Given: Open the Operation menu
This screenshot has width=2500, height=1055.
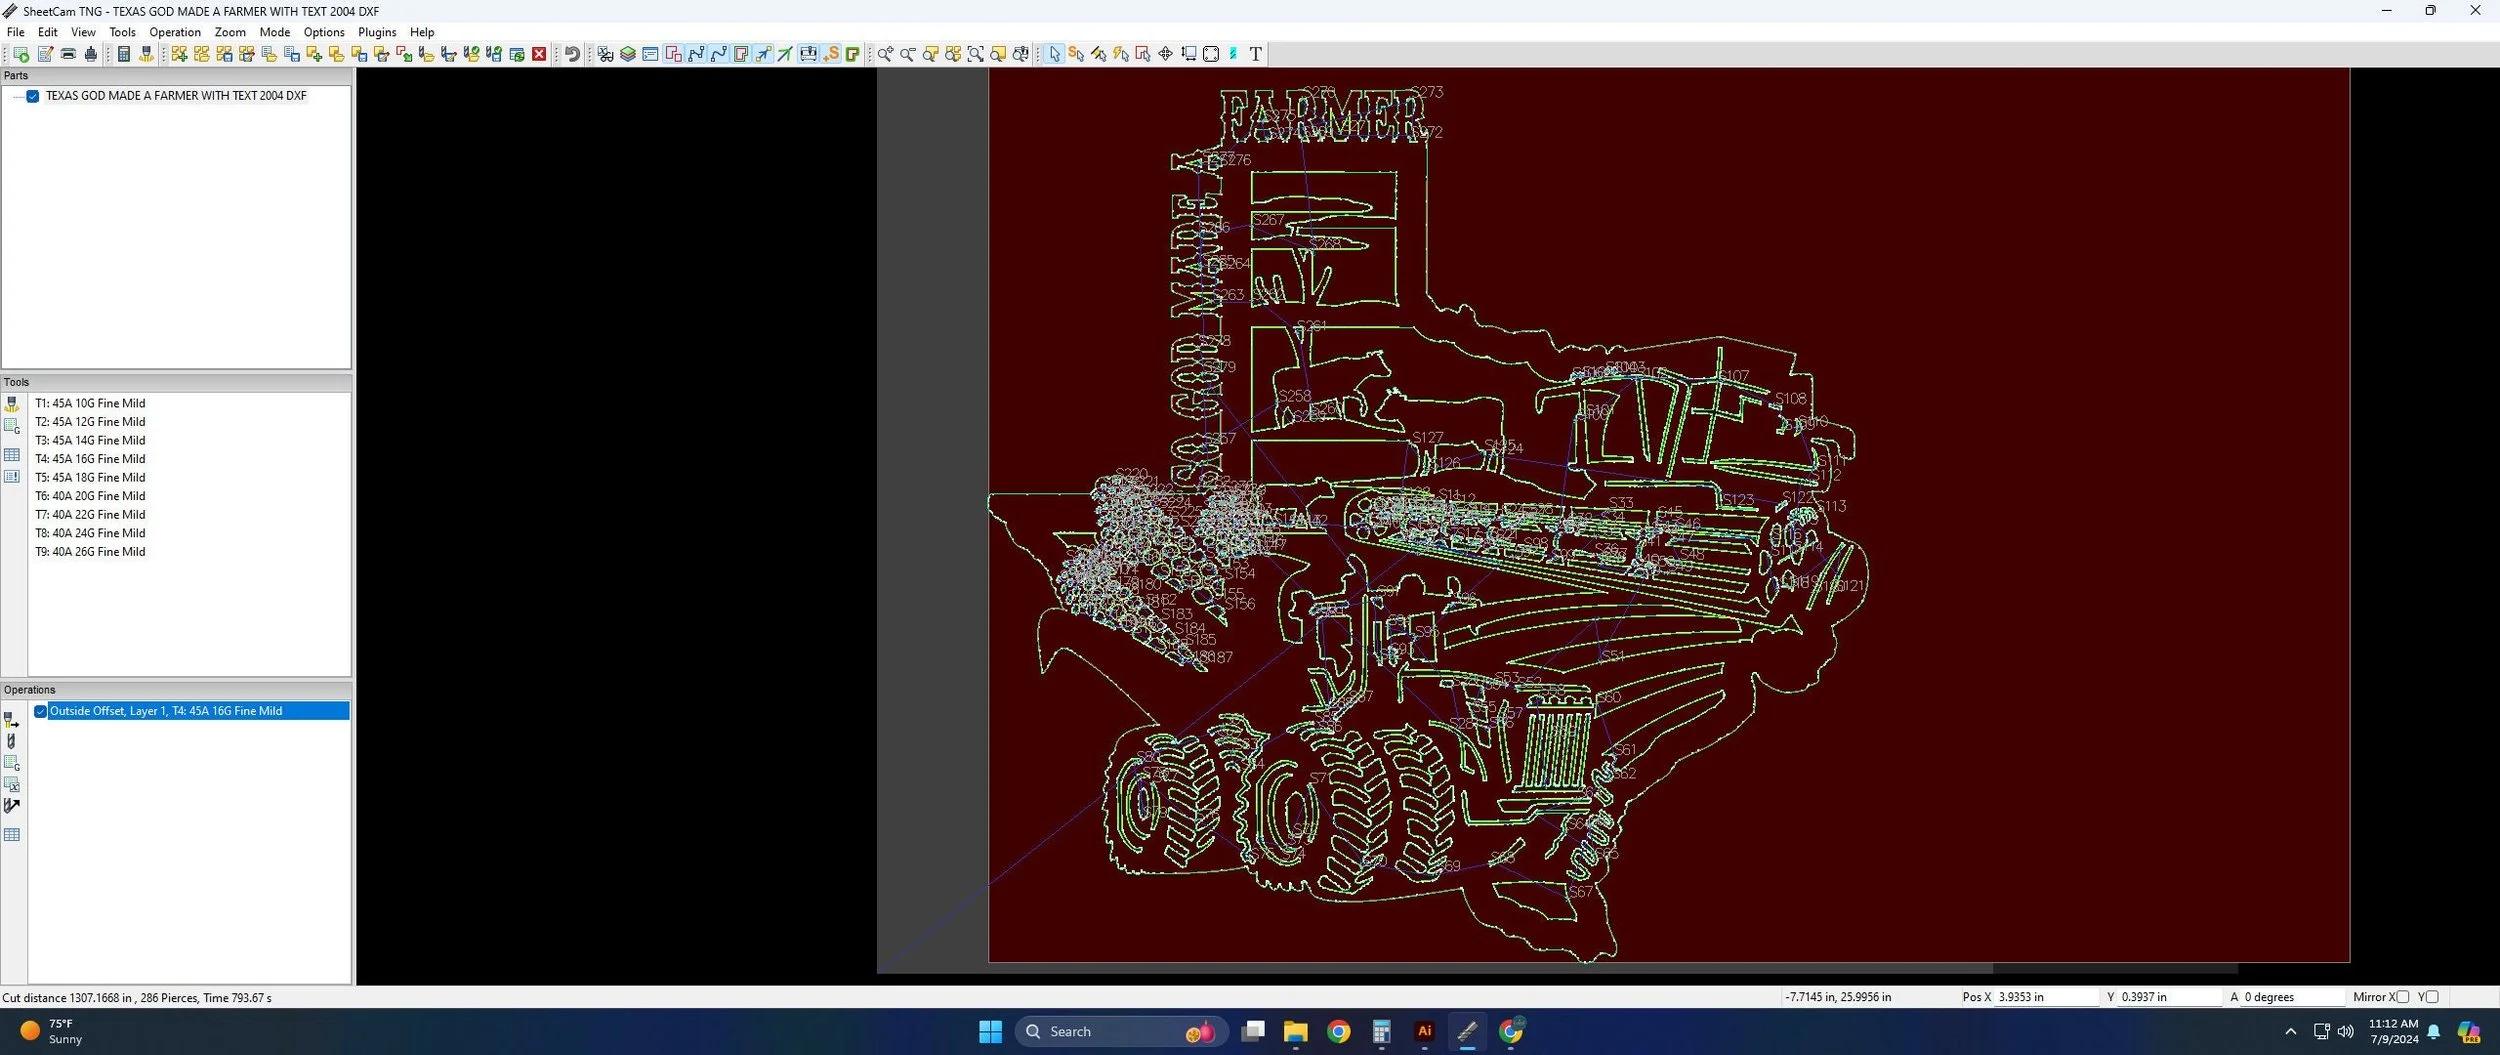Looking at the screenshot, I should tap(175, 32).
